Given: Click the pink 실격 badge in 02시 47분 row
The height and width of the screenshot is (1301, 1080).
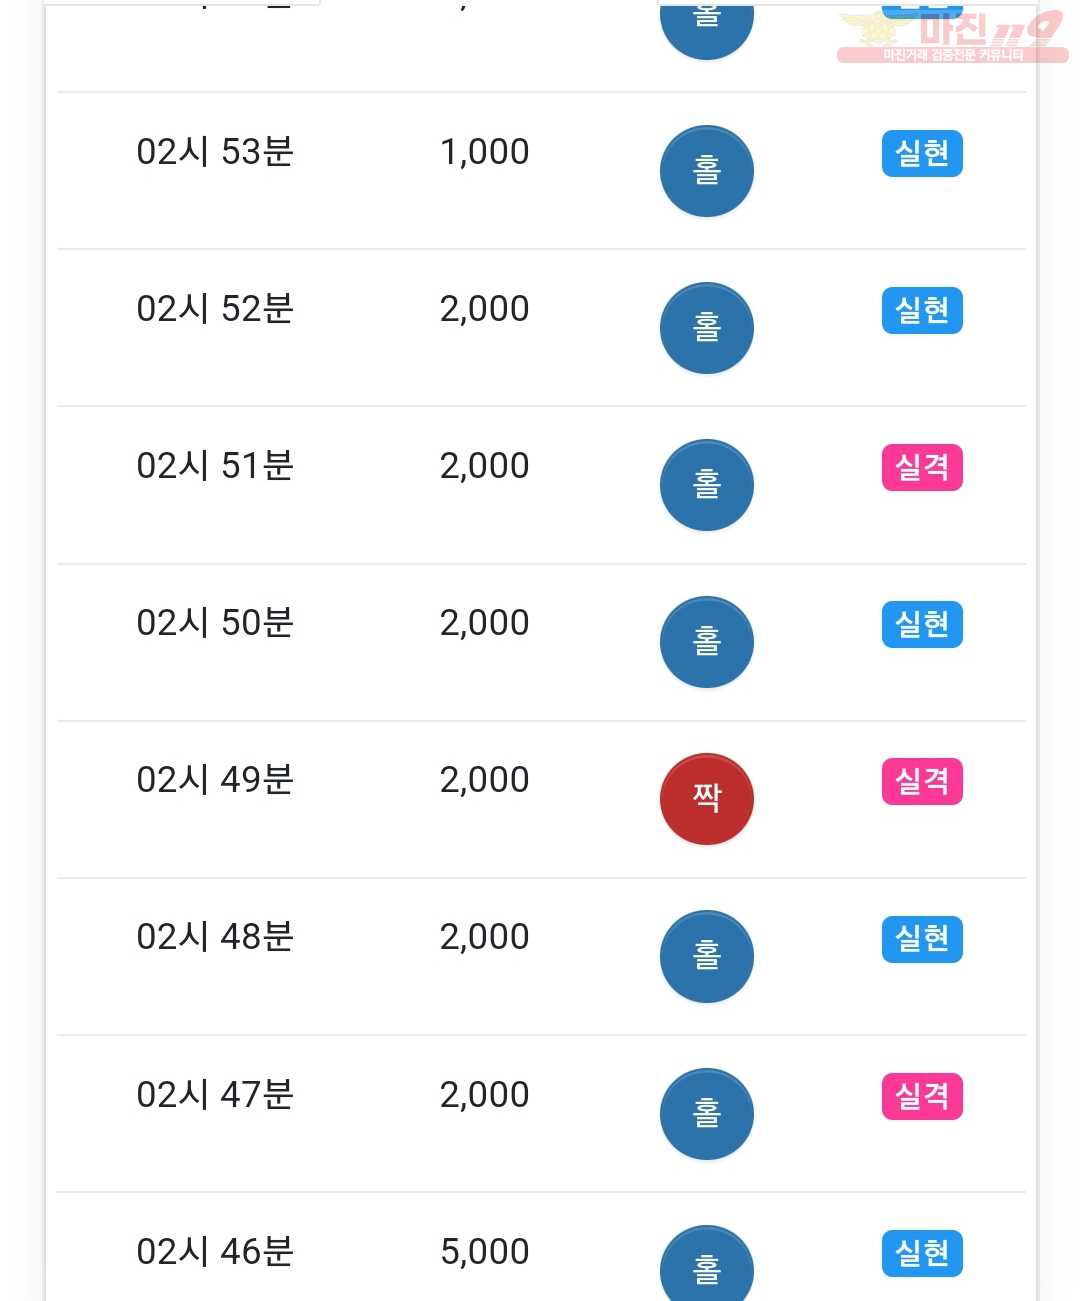Looking at the screenshot, I should point(922,1096).
